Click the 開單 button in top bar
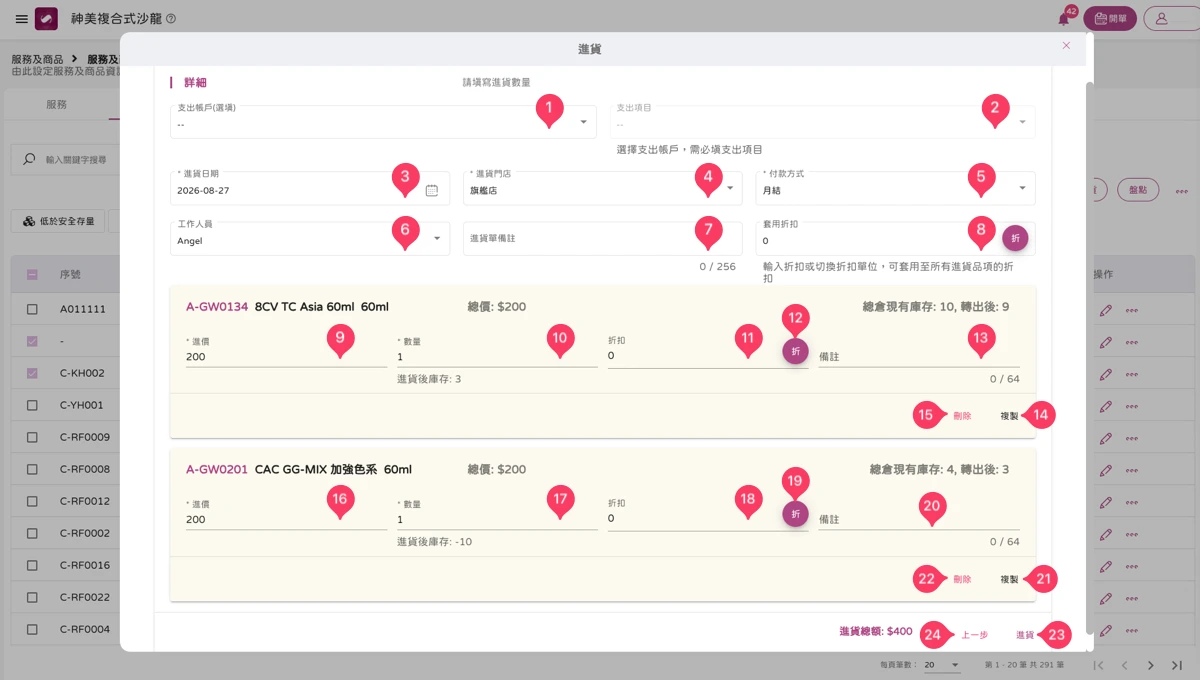The image size is (1200, 680). pyautogui.click(x=1110, y=18)
